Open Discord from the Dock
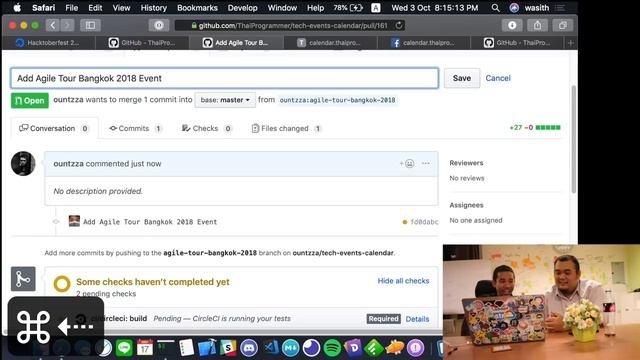This screenshot has height=360, width=640. [x=249, y=348]
